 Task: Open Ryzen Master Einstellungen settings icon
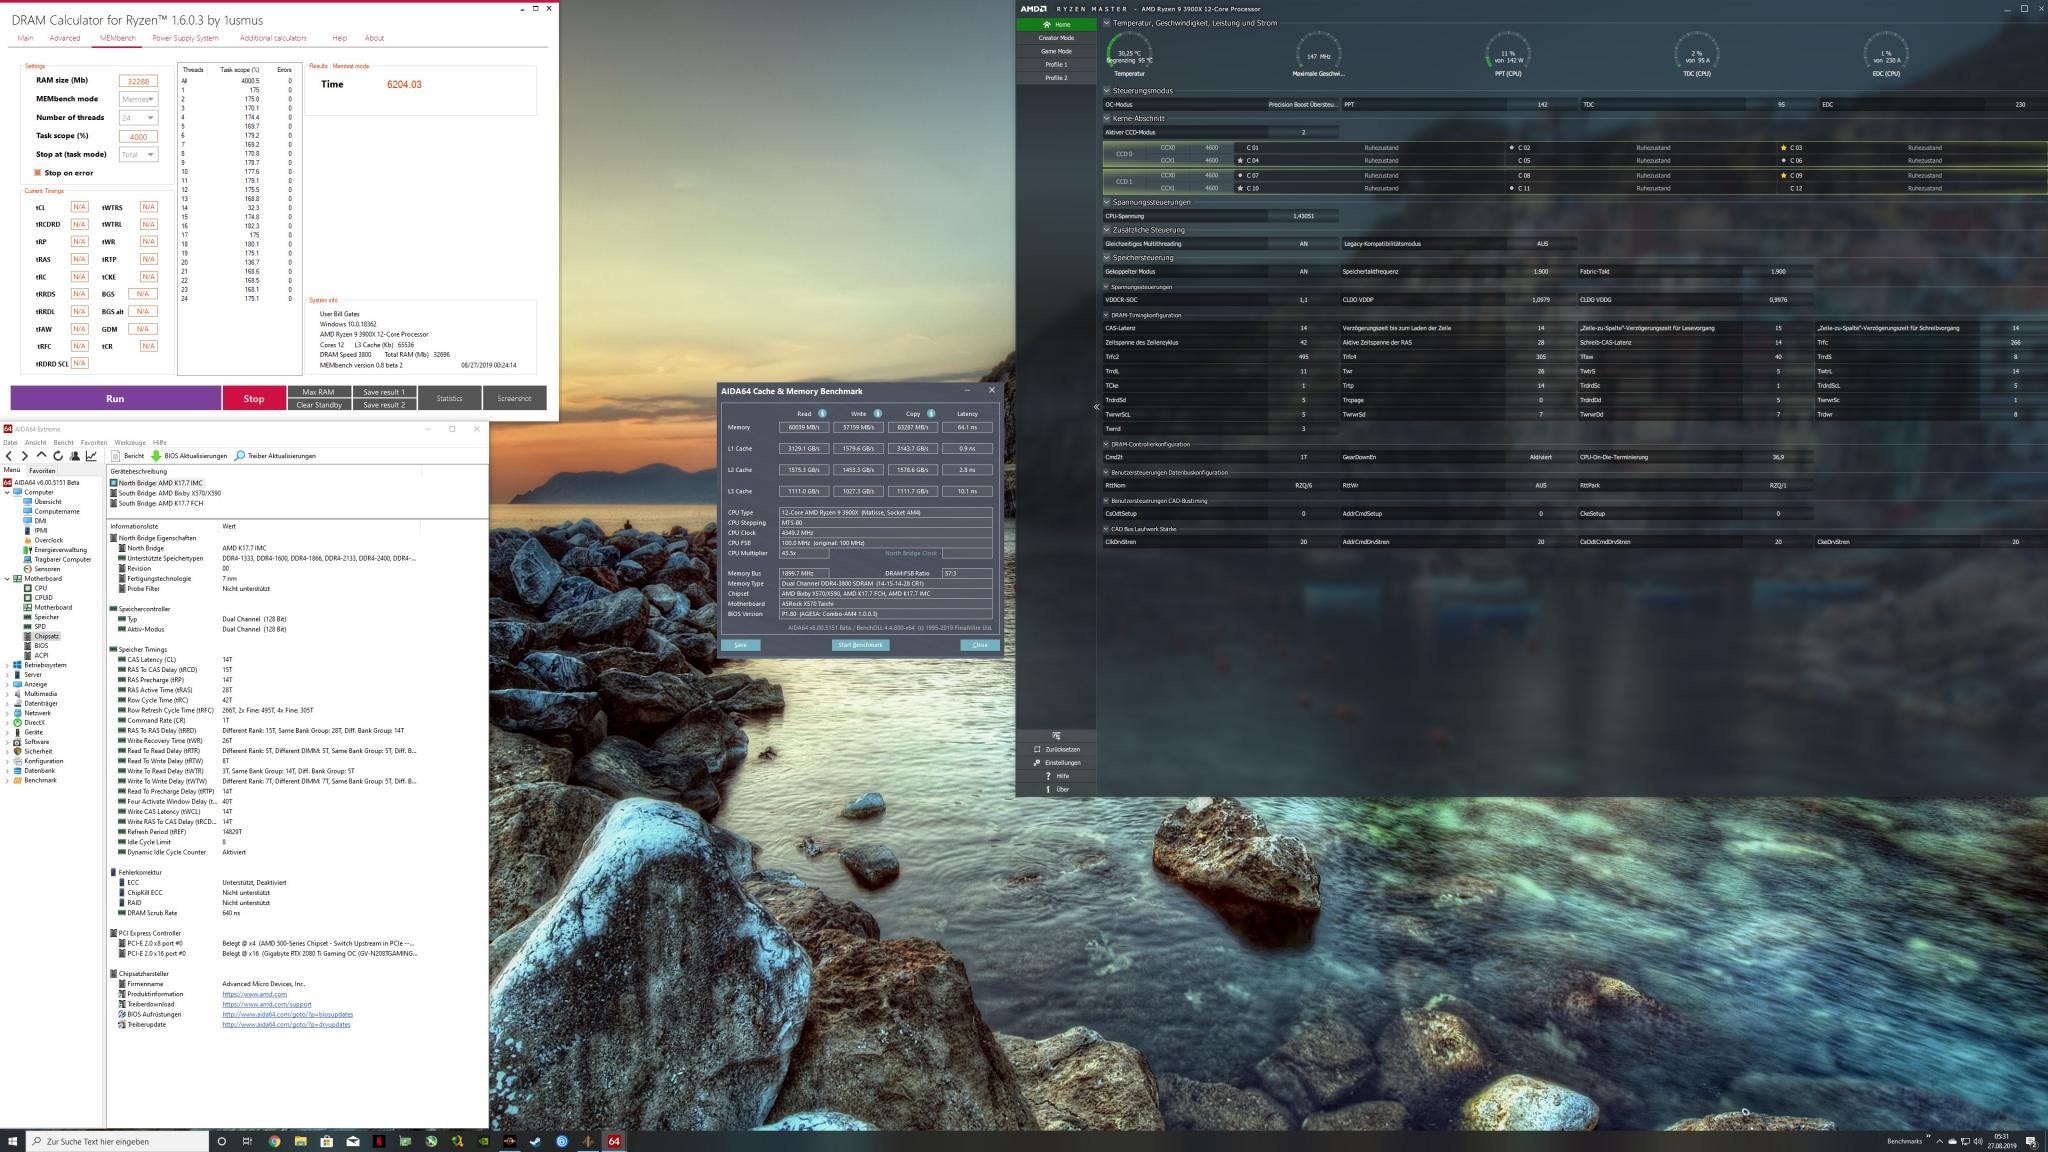[x=1037, y=763]
